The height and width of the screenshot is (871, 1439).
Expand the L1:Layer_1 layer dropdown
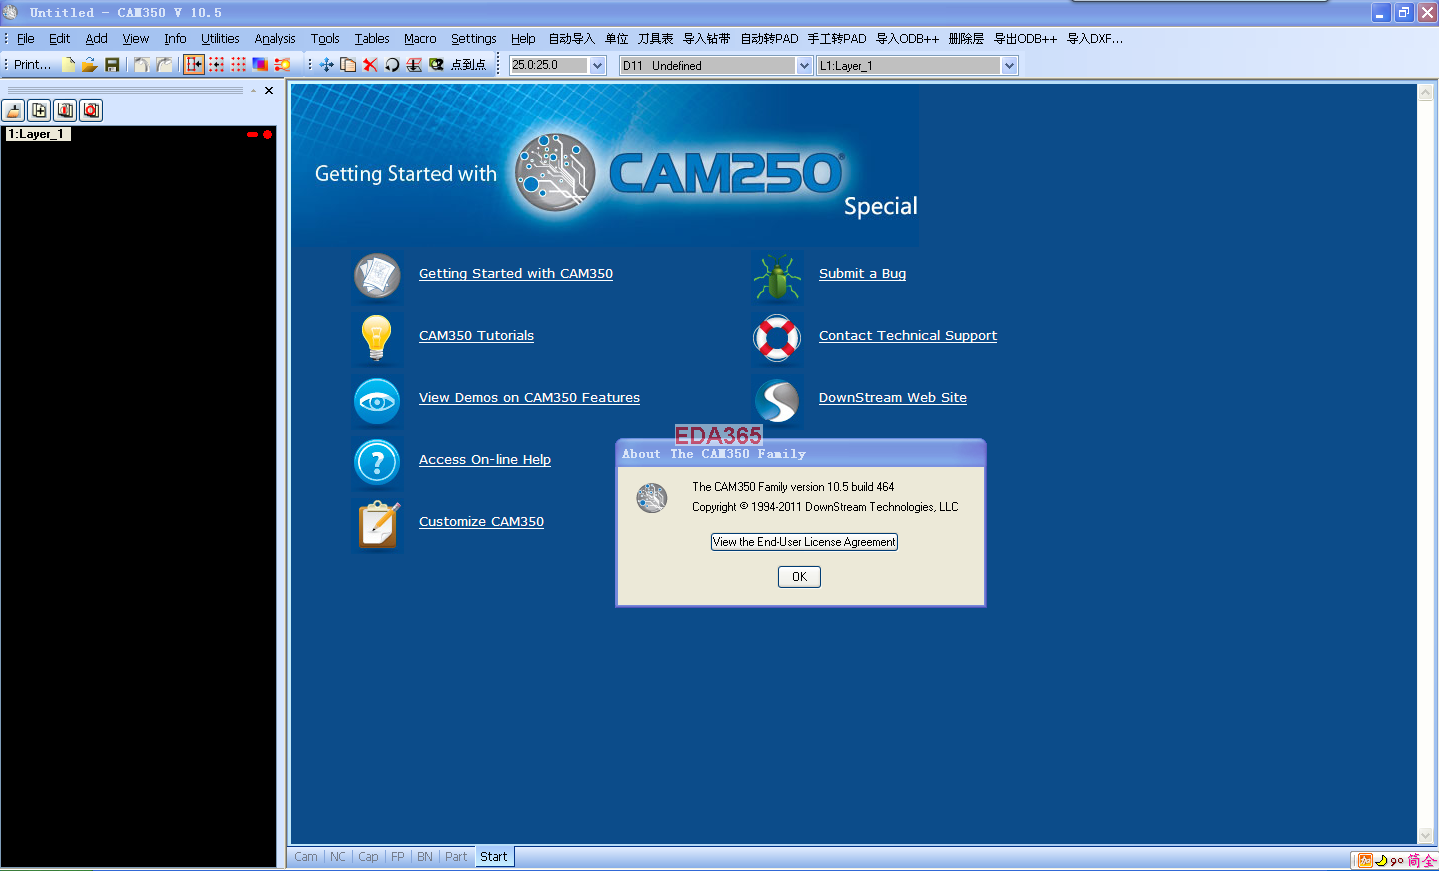click(1009, 66)
